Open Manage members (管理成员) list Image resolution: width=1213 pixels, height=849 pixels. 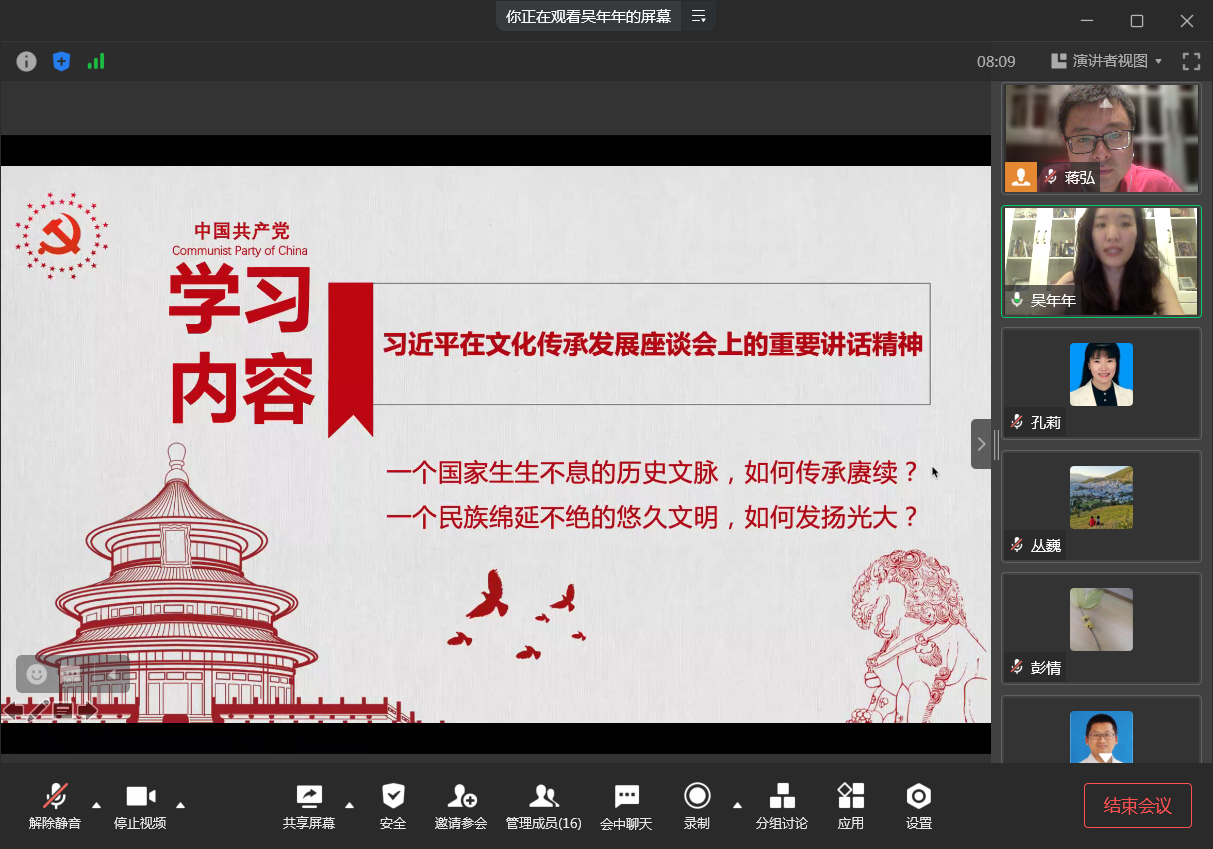coord(543,806)
